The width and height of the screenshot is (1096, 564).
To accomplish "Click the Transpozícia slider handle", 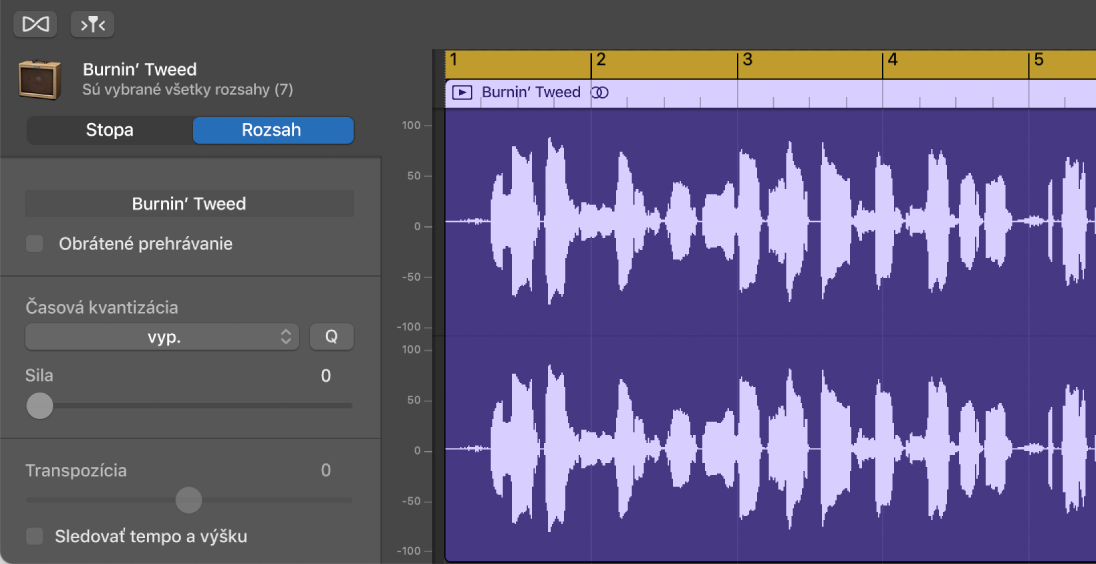I will click(189, 499).
